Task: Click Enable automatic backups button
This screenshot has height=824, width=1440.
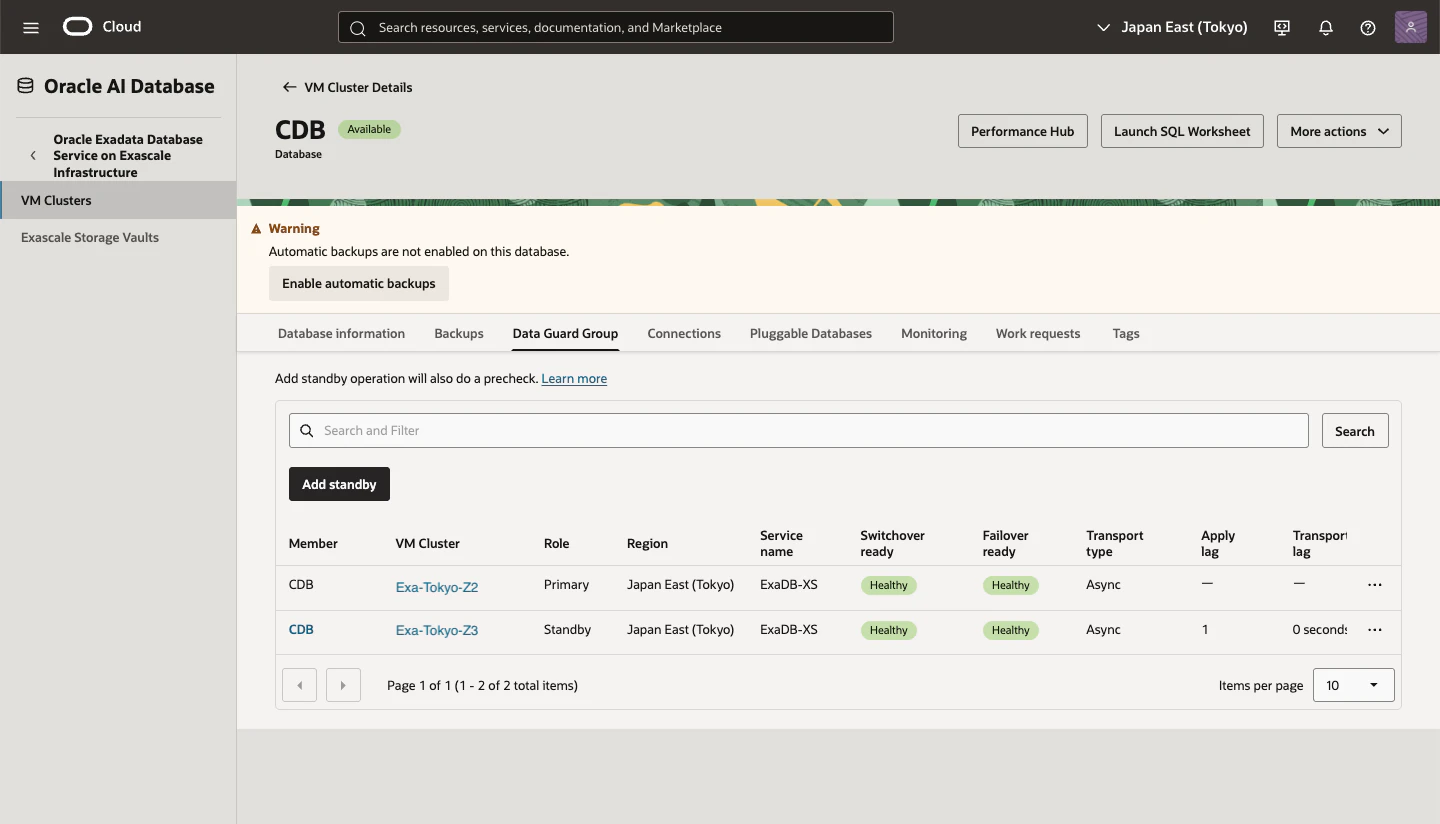Action: (359, 283)
